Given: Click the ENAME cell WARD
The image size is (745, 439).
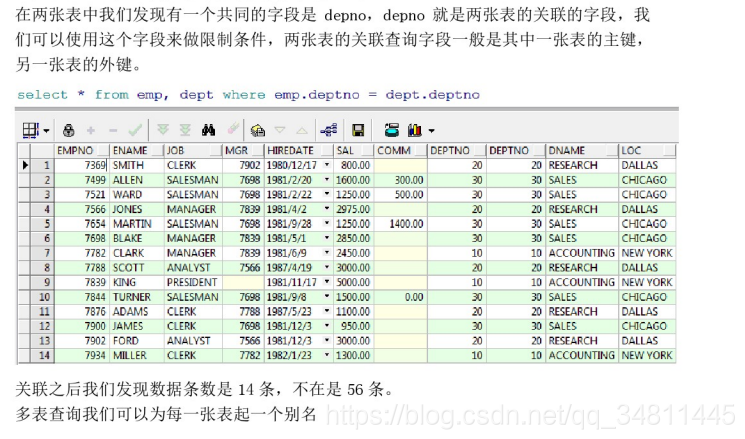Looking at the screenshot, I should click(x=137, y=194).
